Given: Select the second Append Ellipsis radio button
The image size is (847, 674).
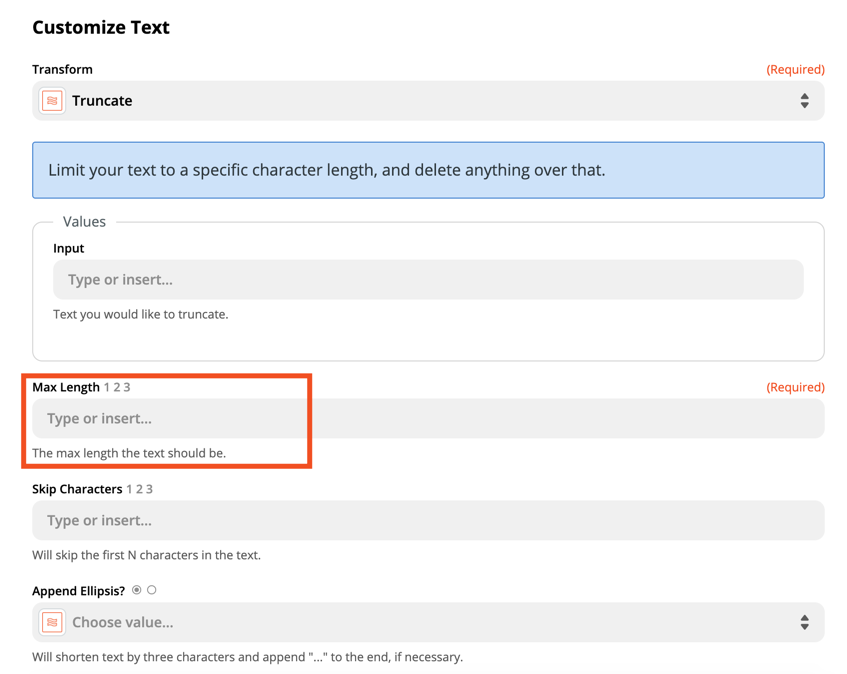Looking at the screenshot, I should pos(152,590).
